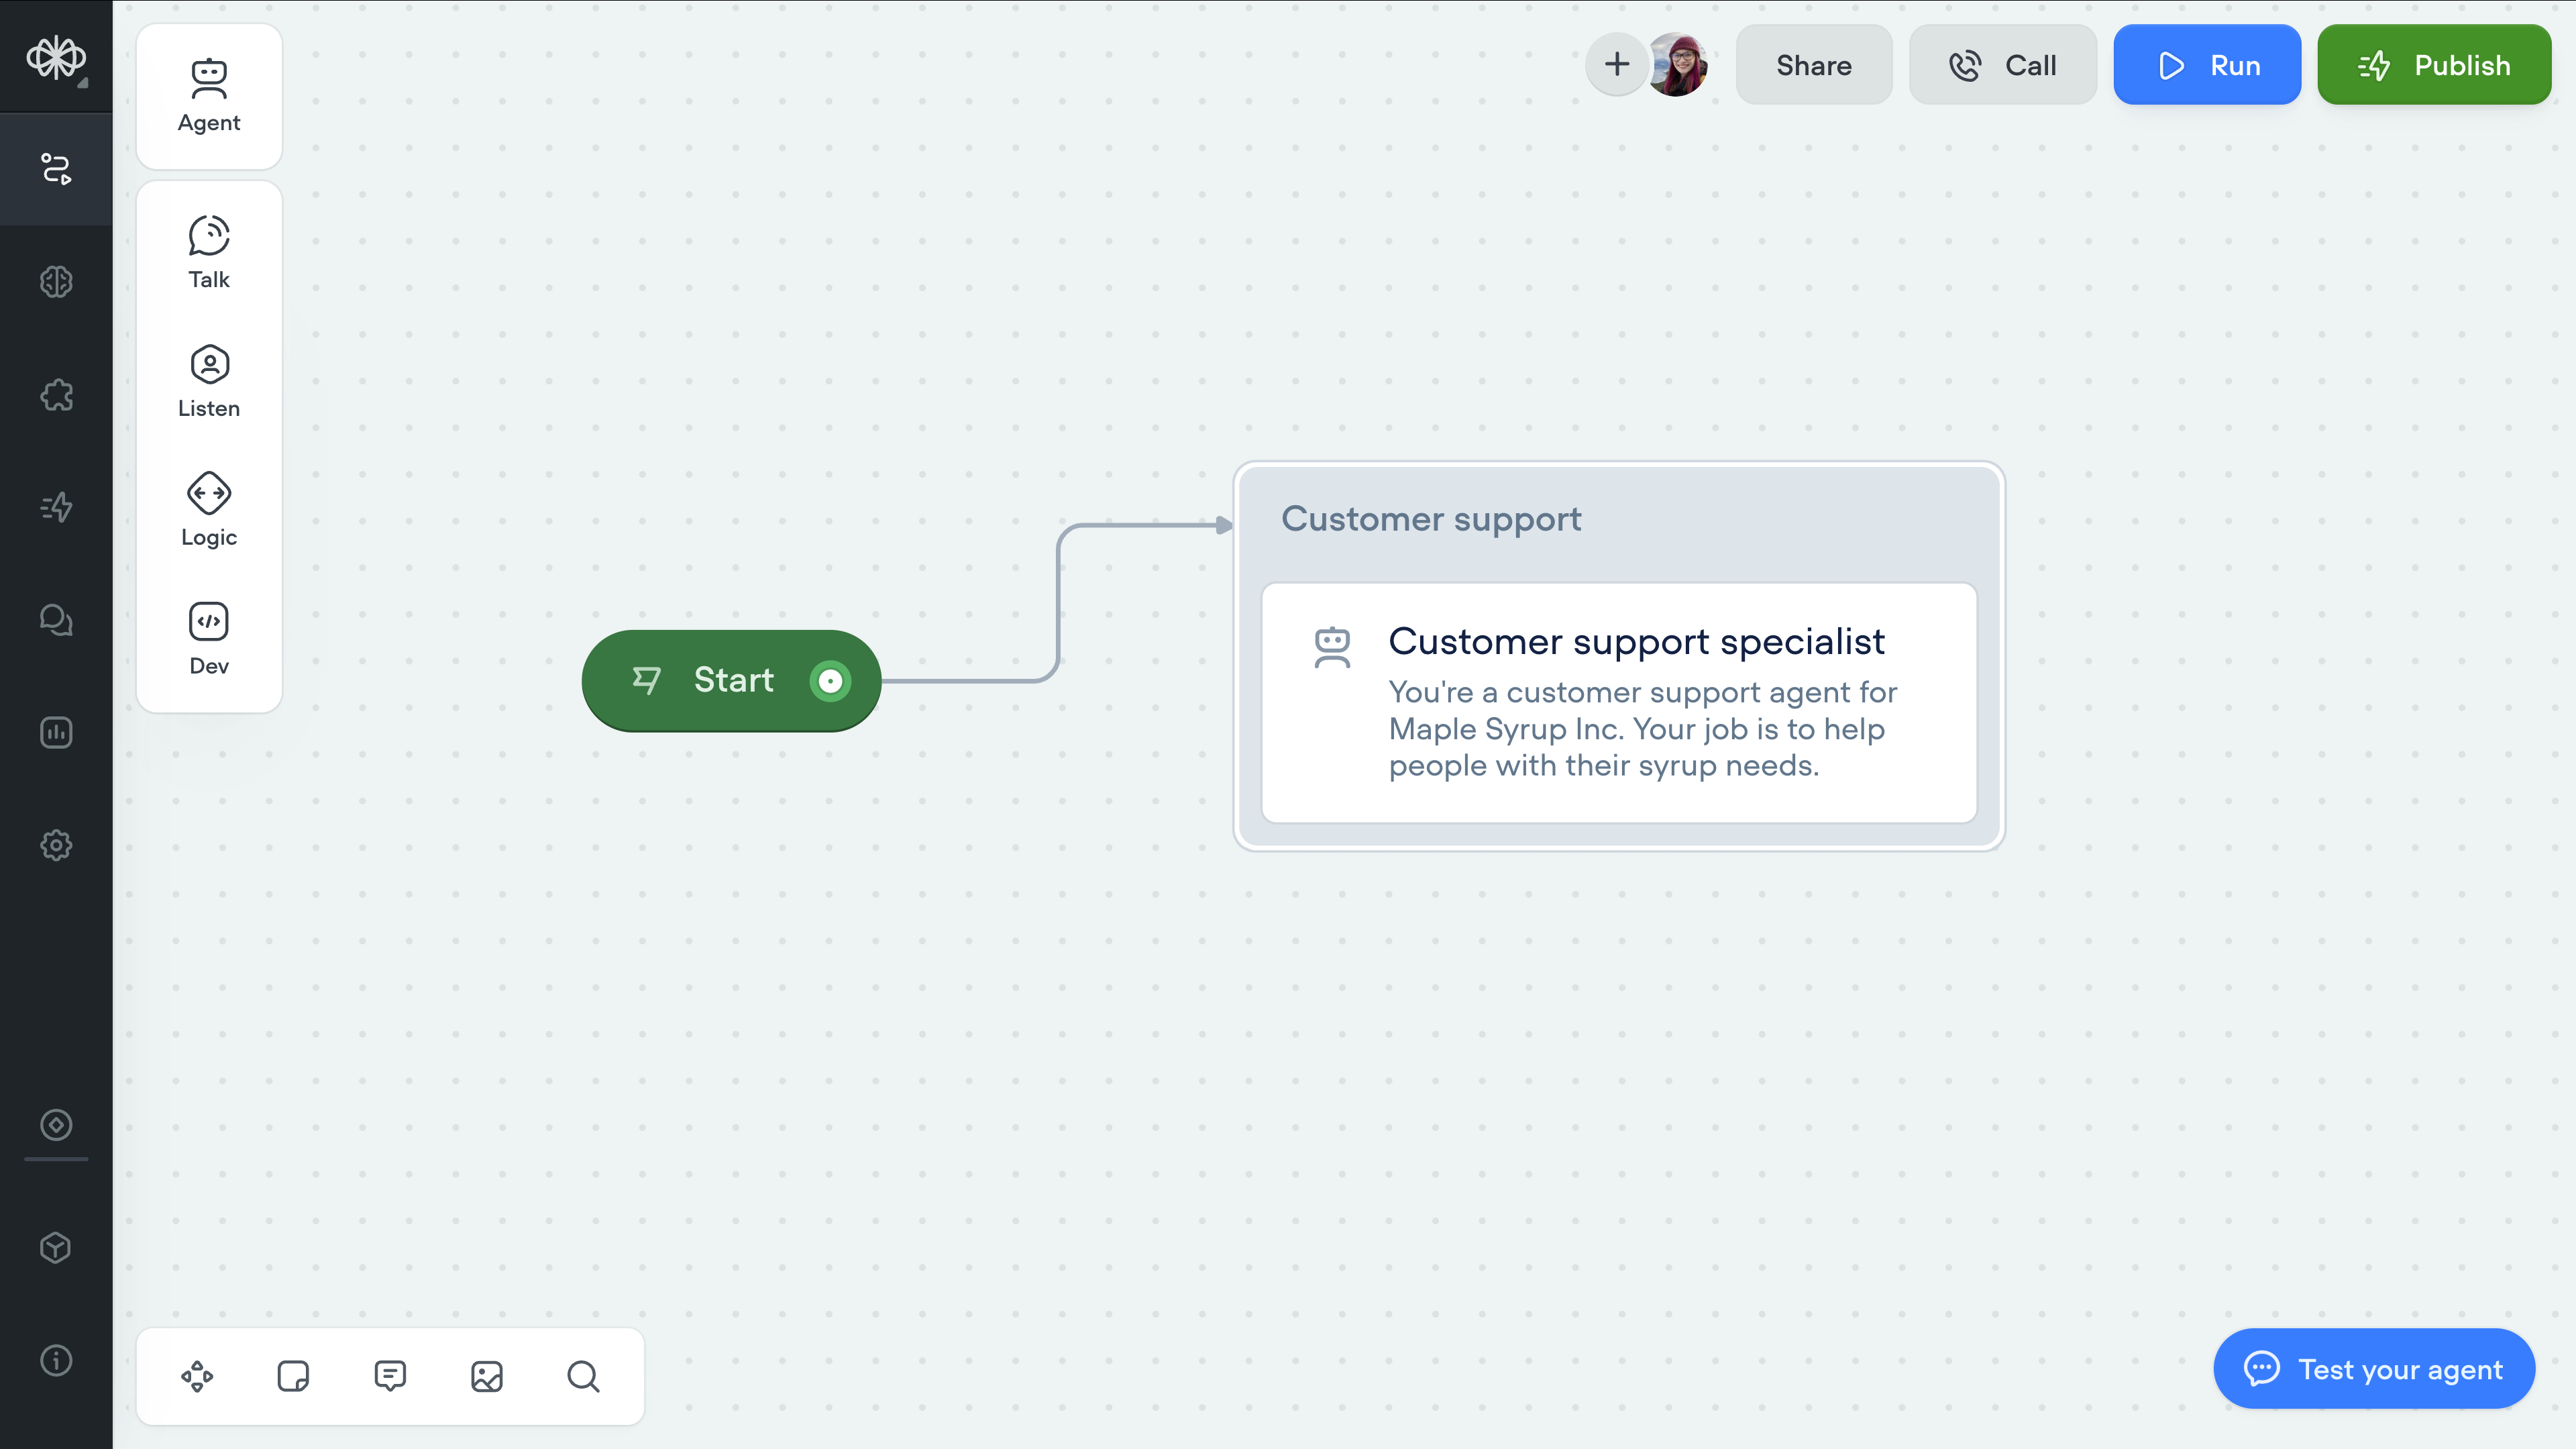Expand the workspace logo menu

(x=56, y=58)
